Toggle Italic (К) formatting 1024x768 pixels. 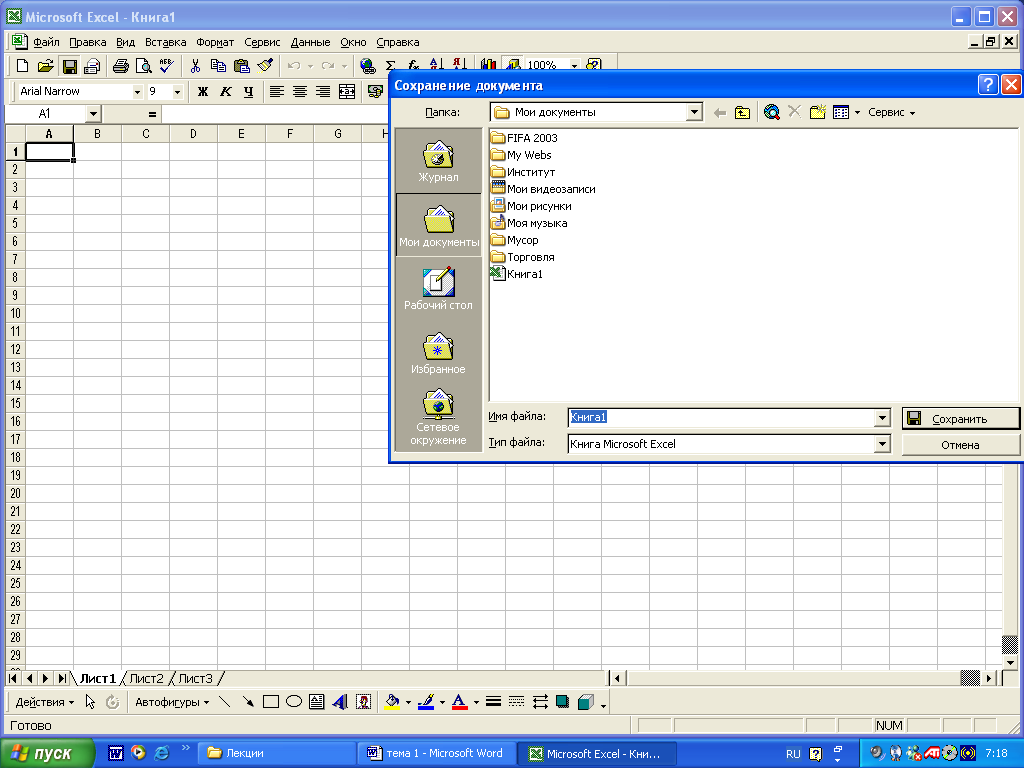pos(225,91)
